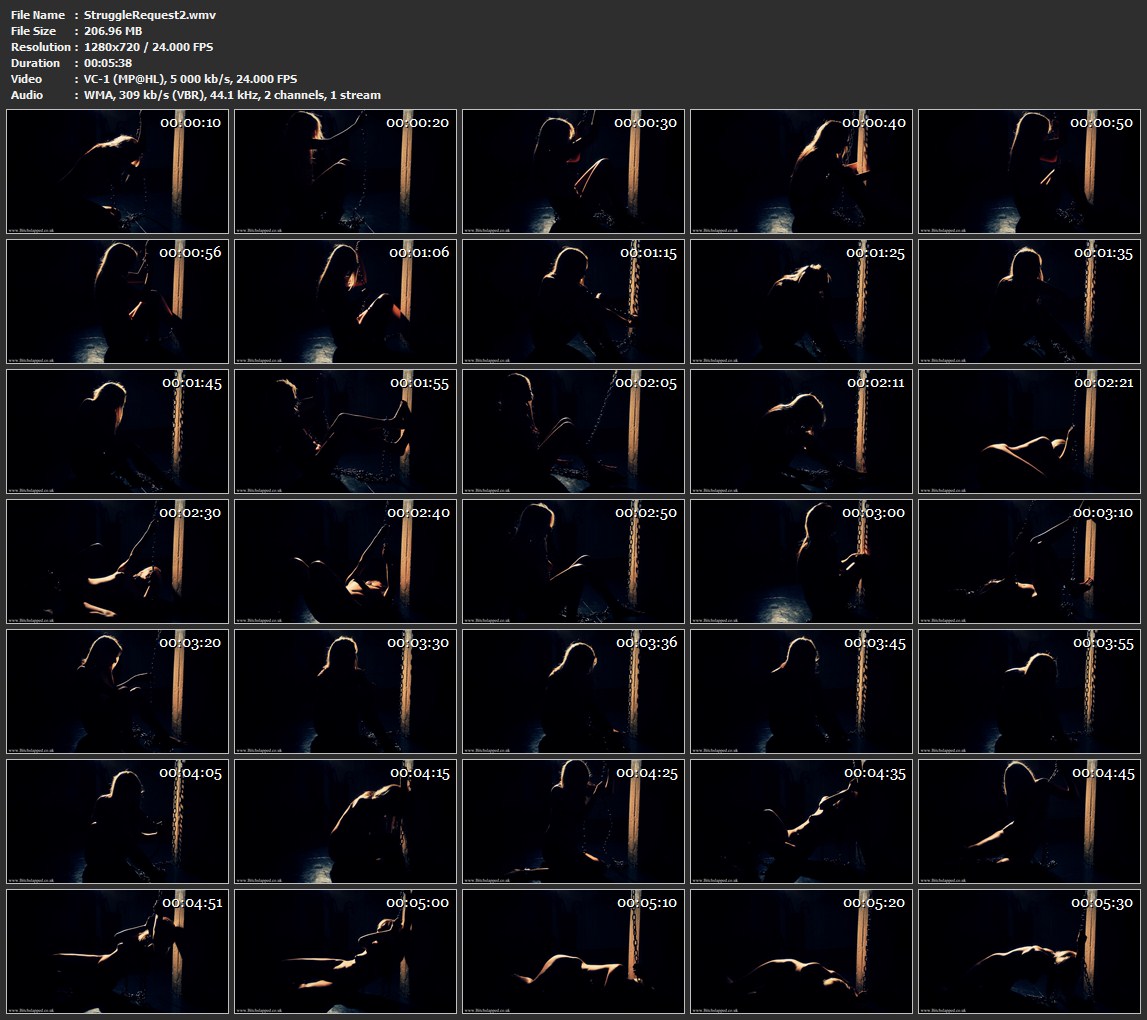The width and height of the screenshot is (1147, 1020).
Task: Open the frame at timestamp 00:00:56
Action: (117, 301)
